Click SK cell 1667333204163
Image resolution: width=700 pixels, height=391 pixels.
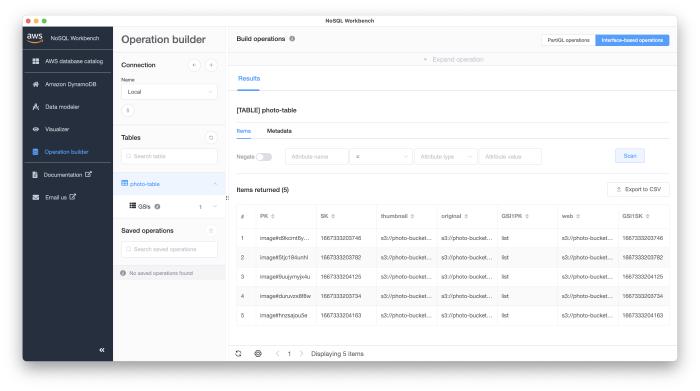pos(341,315)
